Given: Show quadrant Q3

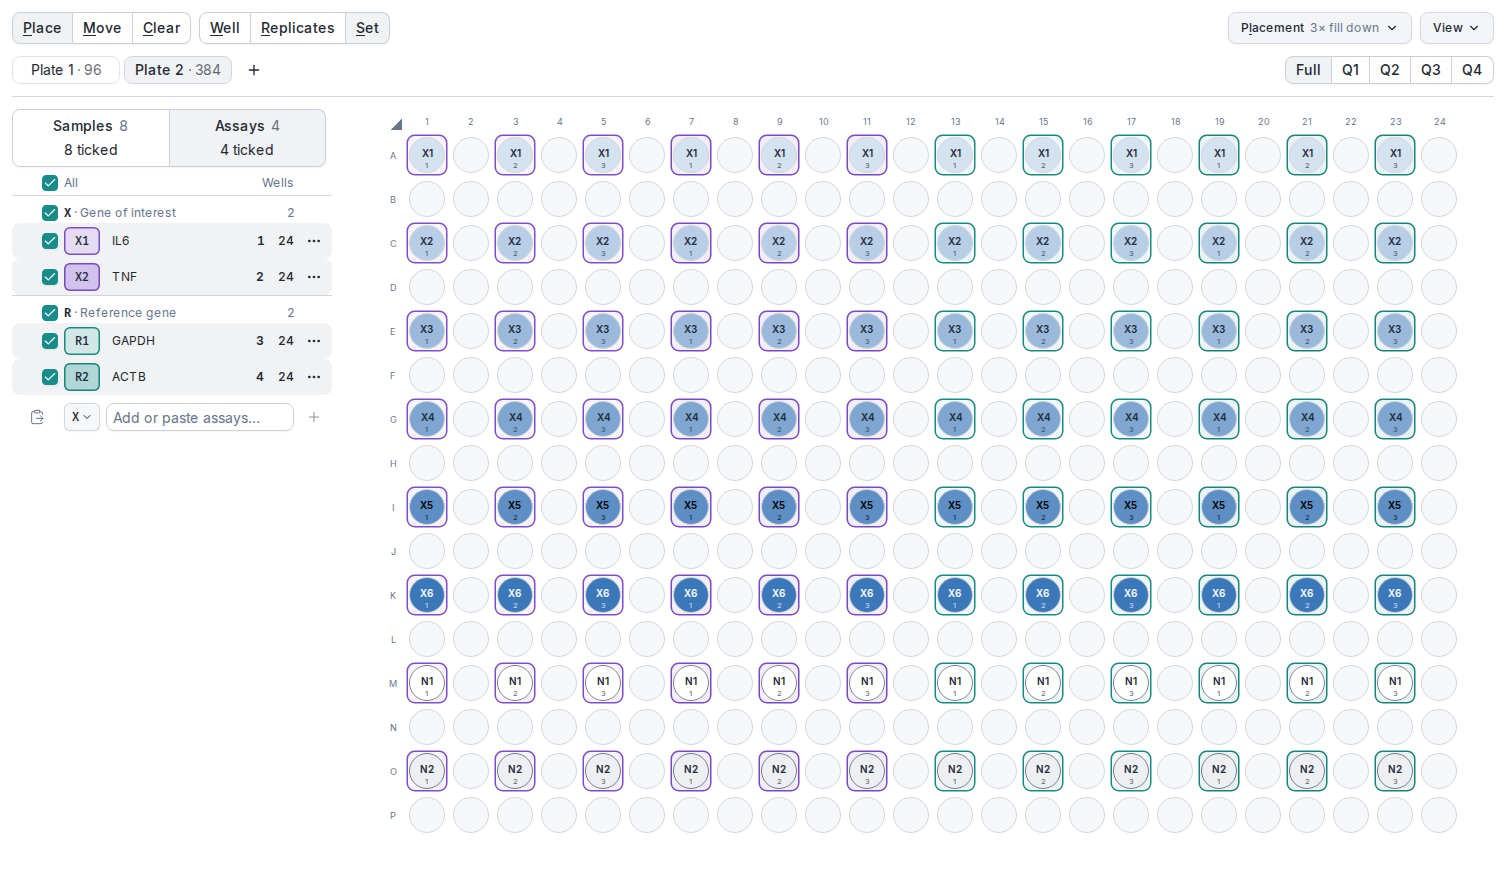Looking at the screenshot, I should click(x=1431, y=70).
